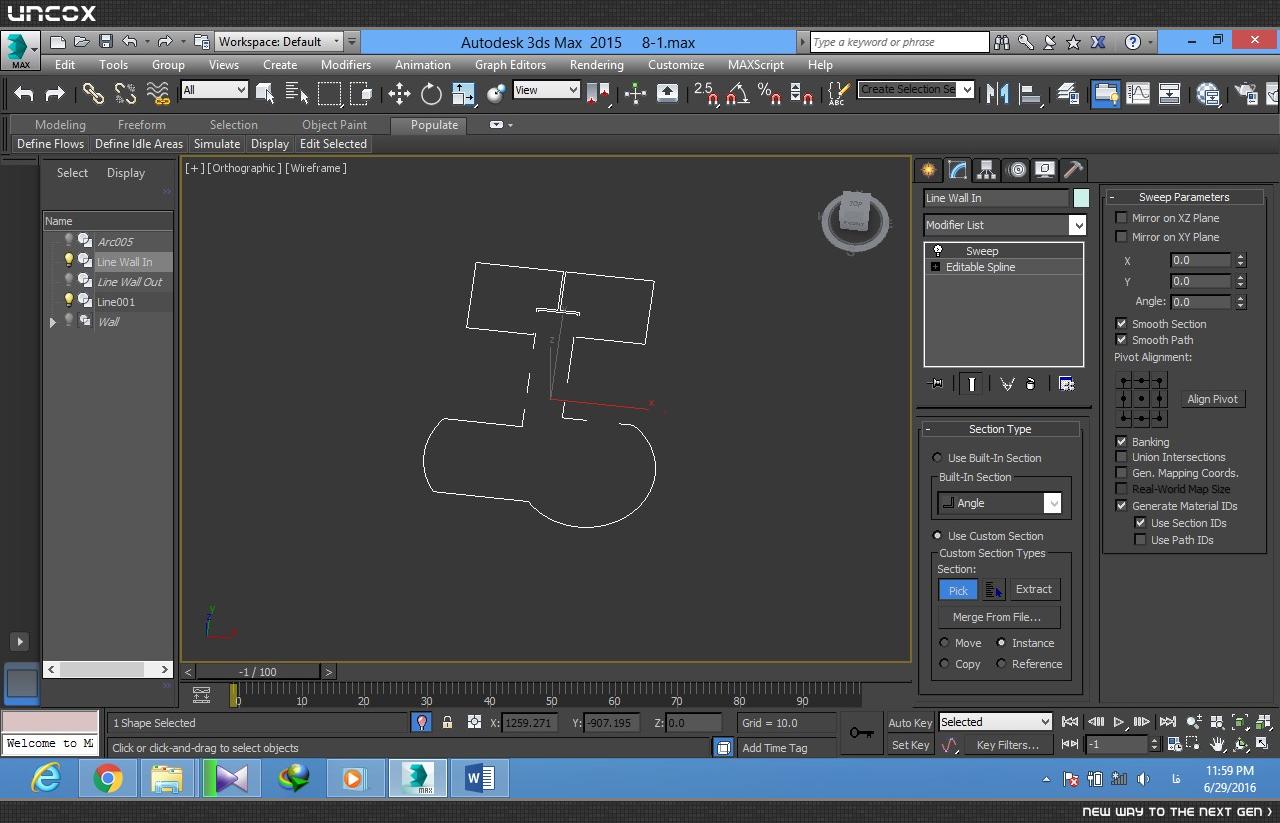Click the 3ds Max application logo button
The height and width of the screenshot is (823, 1280).
coord(20,51)
